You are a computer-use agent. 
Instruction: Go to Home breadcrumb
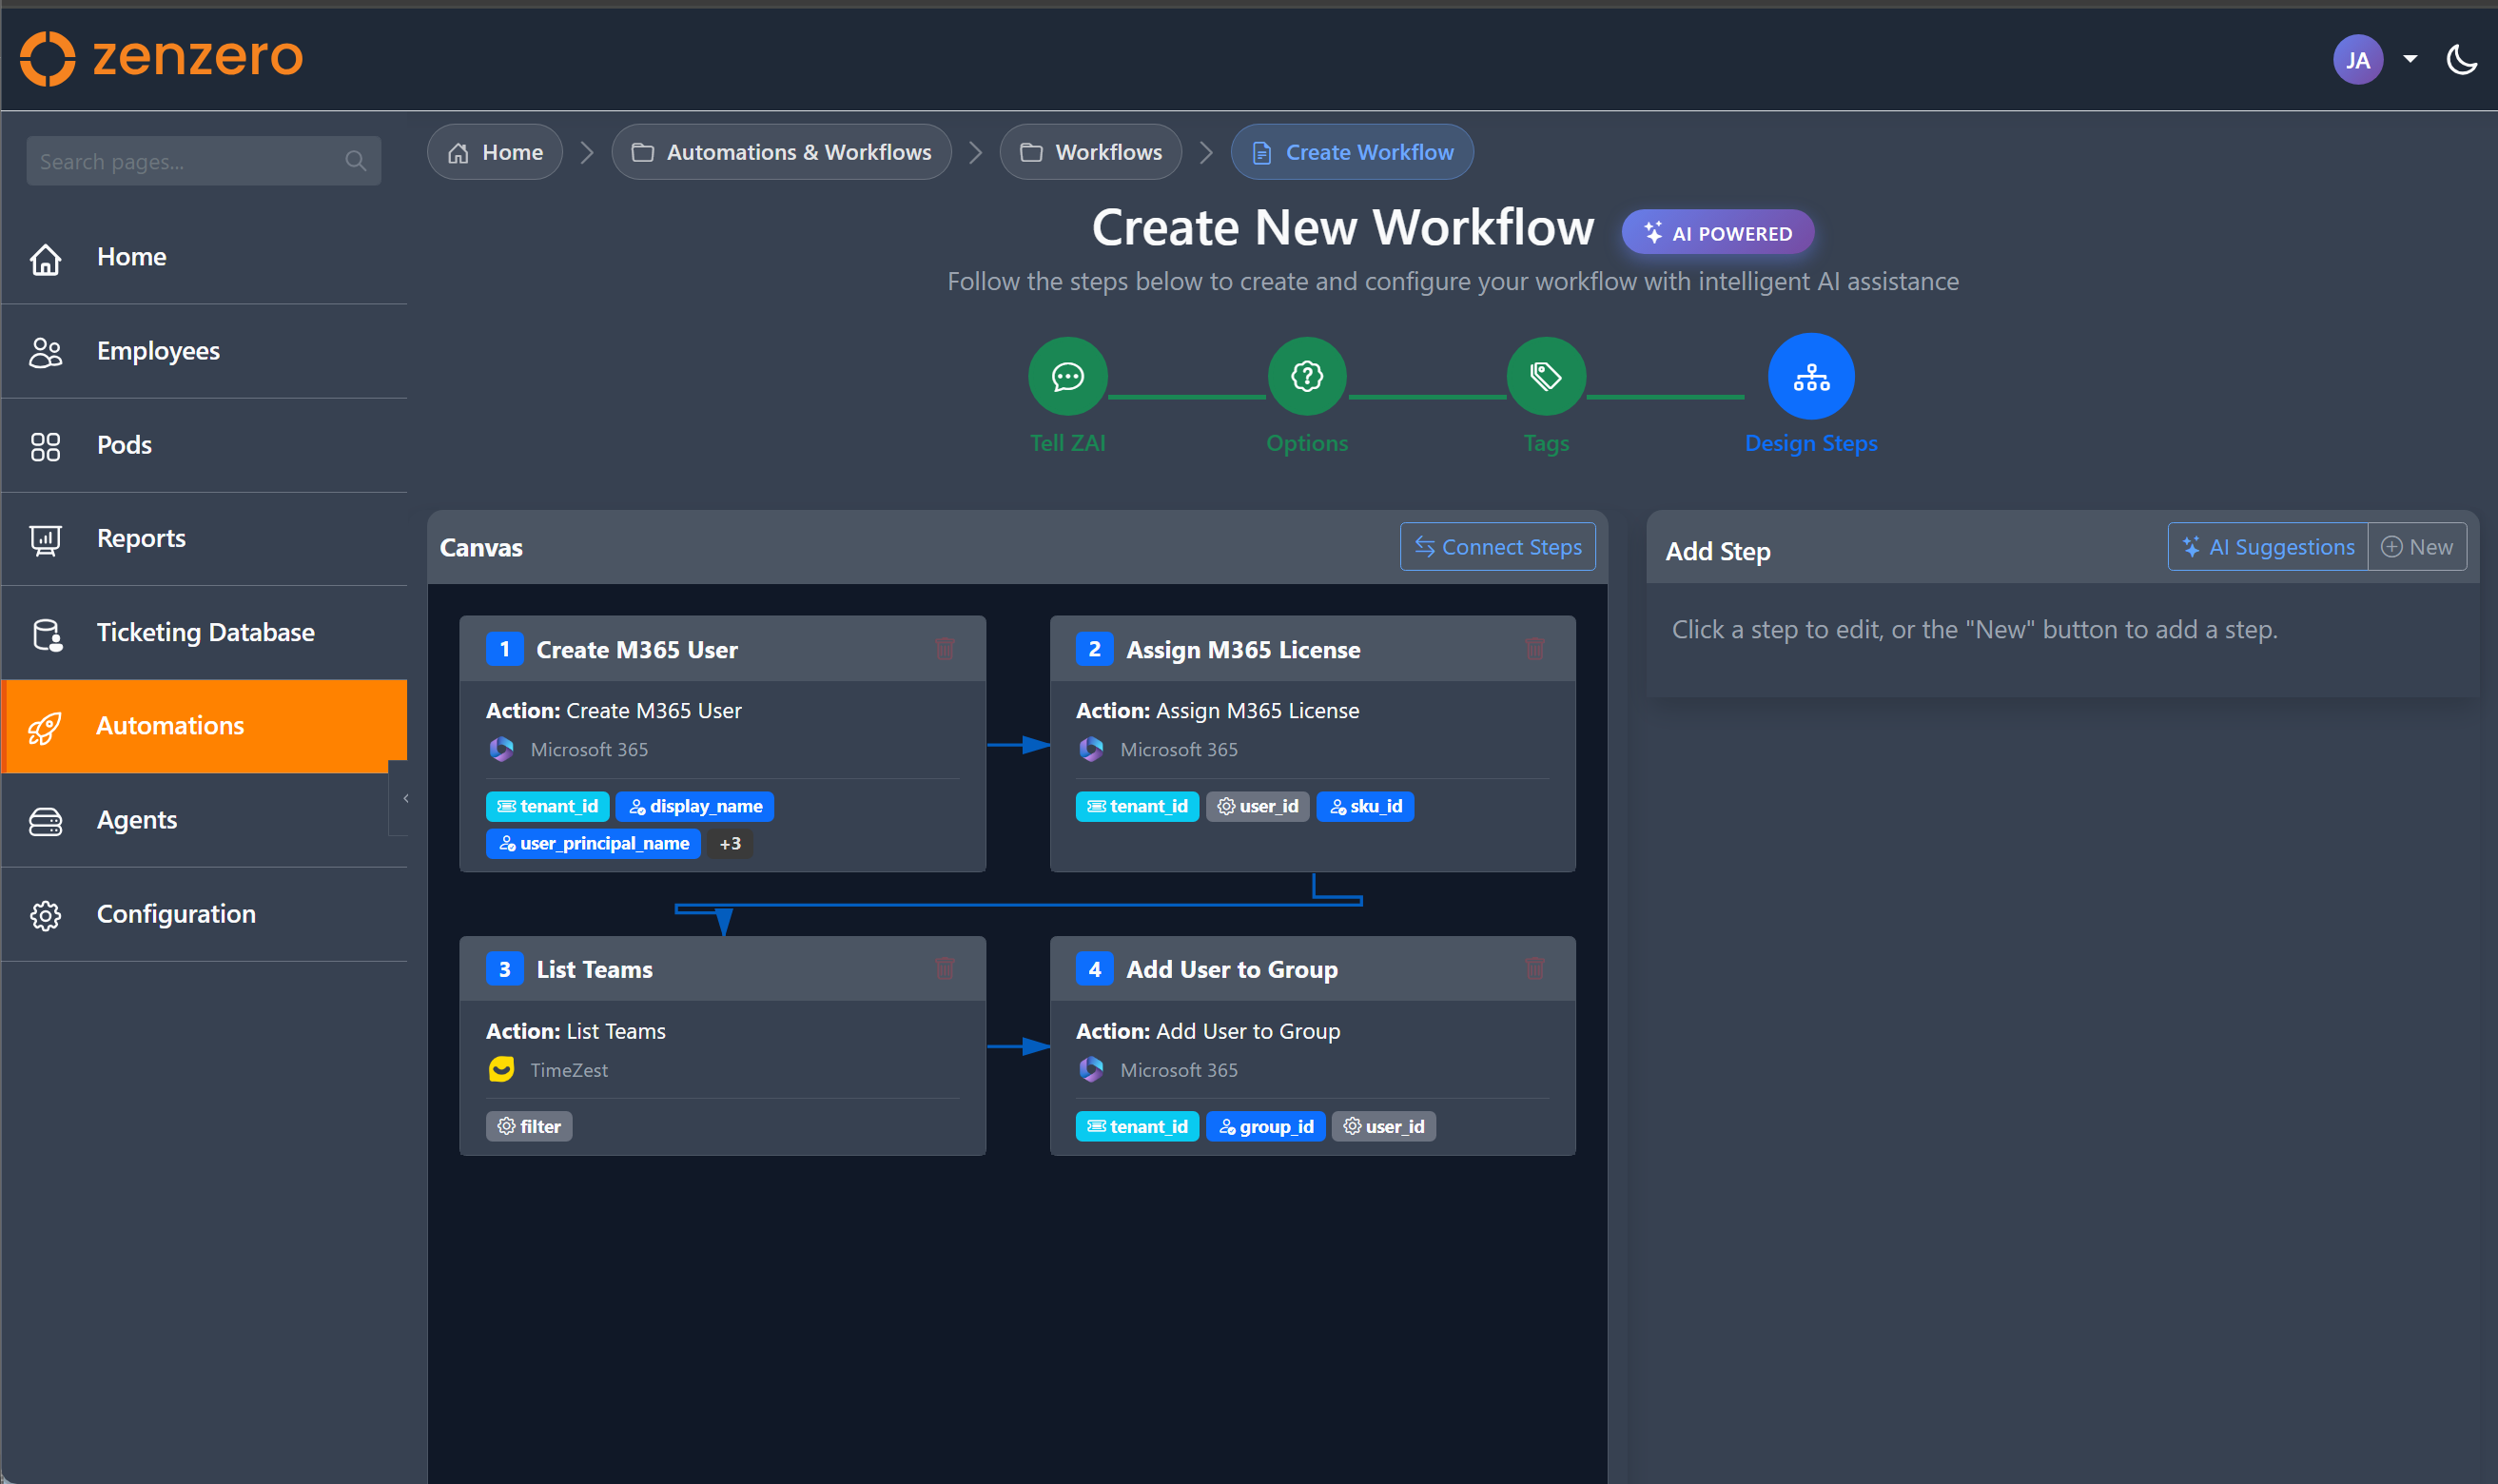coord(495,152)
